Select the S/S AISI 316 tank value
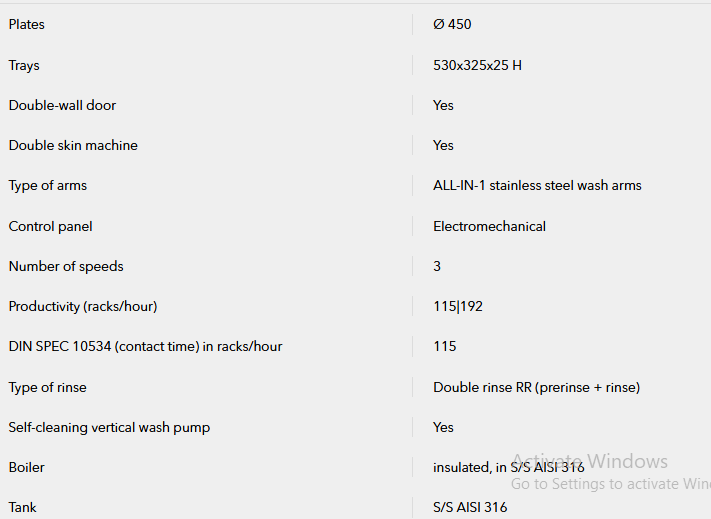 470,507
